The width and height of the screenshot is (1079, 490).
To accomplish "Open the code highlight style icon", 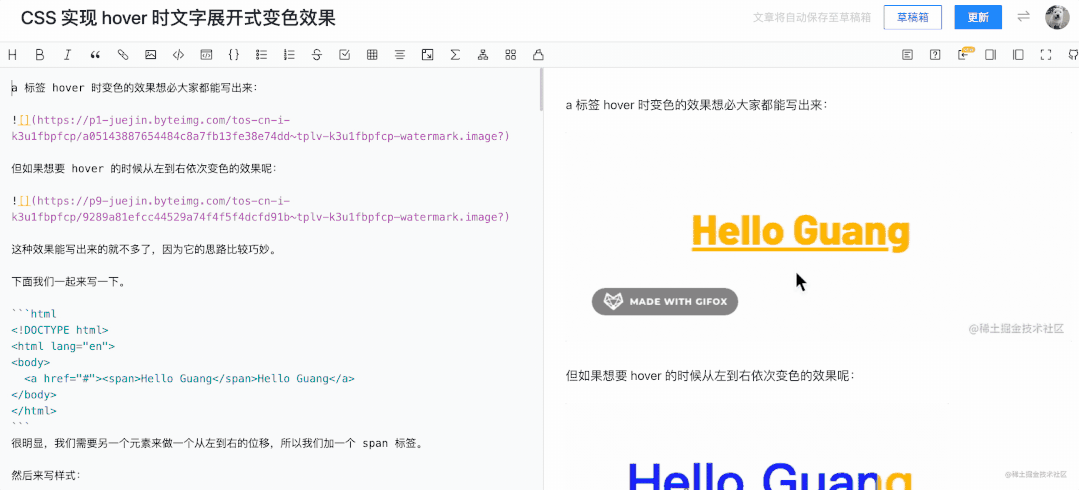I will click(538, 55).
